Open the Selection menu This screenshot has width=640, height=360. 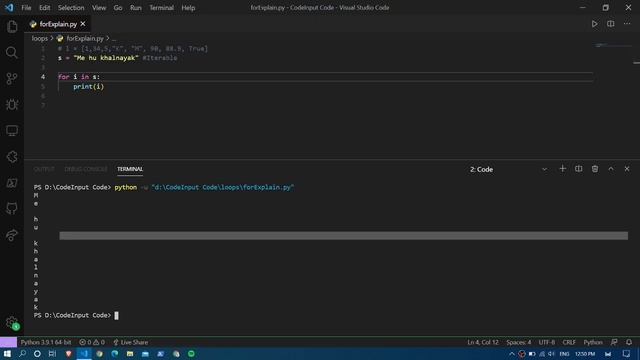coord(71,8)
